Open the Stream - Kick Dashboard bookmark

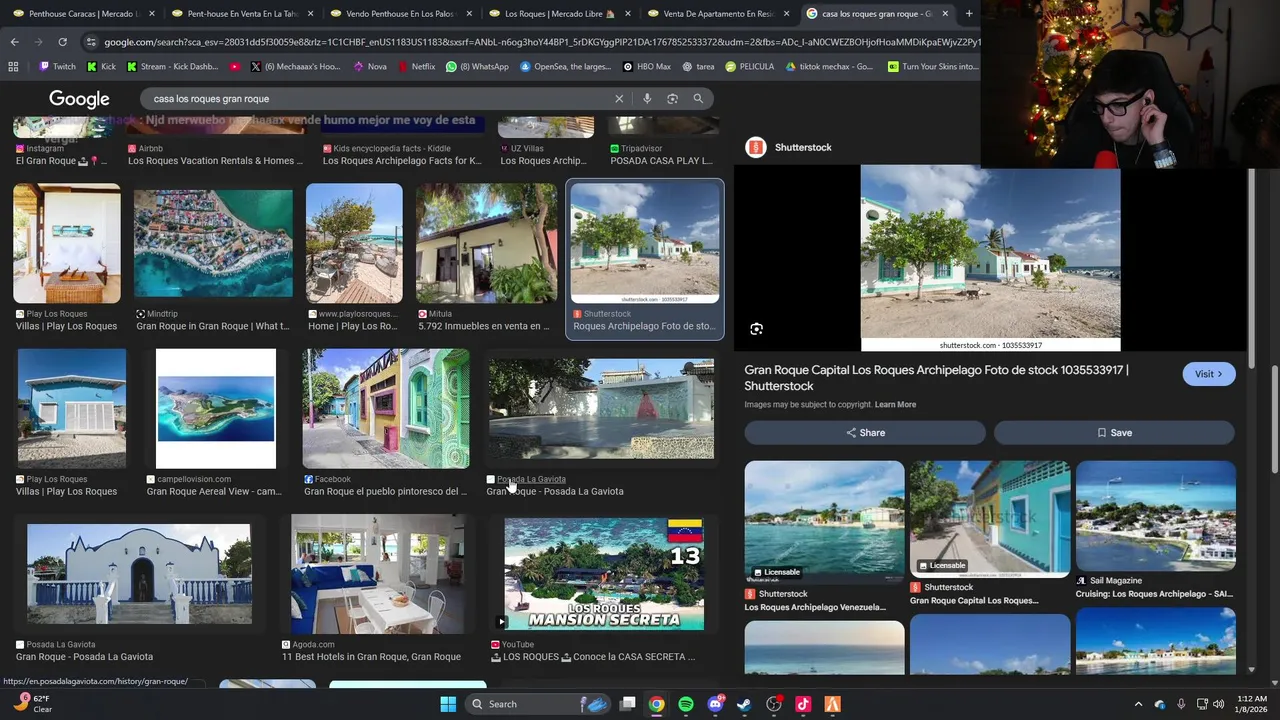tap(172, 67)
